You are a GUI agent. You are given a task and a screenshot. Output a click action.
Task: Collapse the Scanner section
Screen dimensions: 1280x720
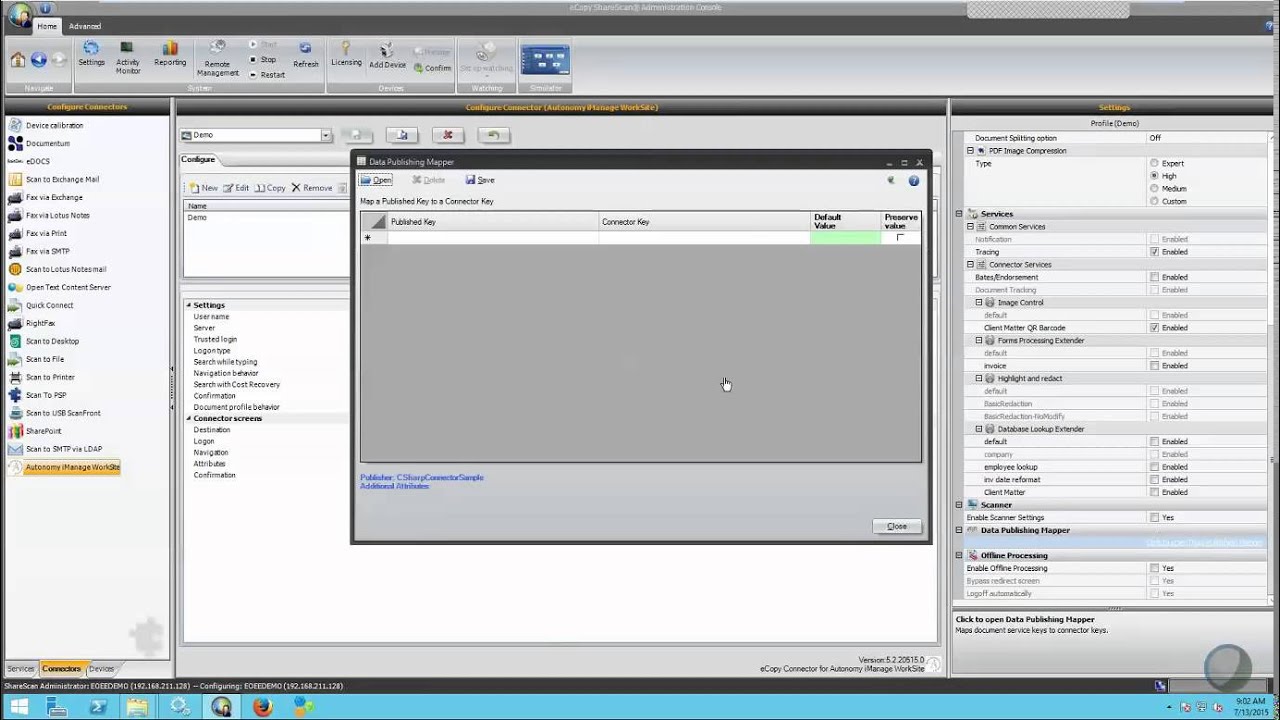click(x=959, y=505)
